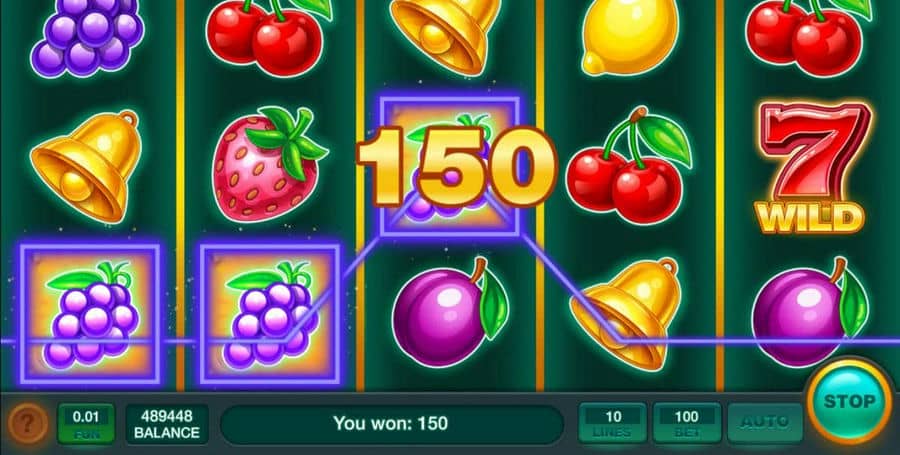Click the plum symbol above STOP button
The width and height of the screenshot is (900, 455).
(809, 312)
